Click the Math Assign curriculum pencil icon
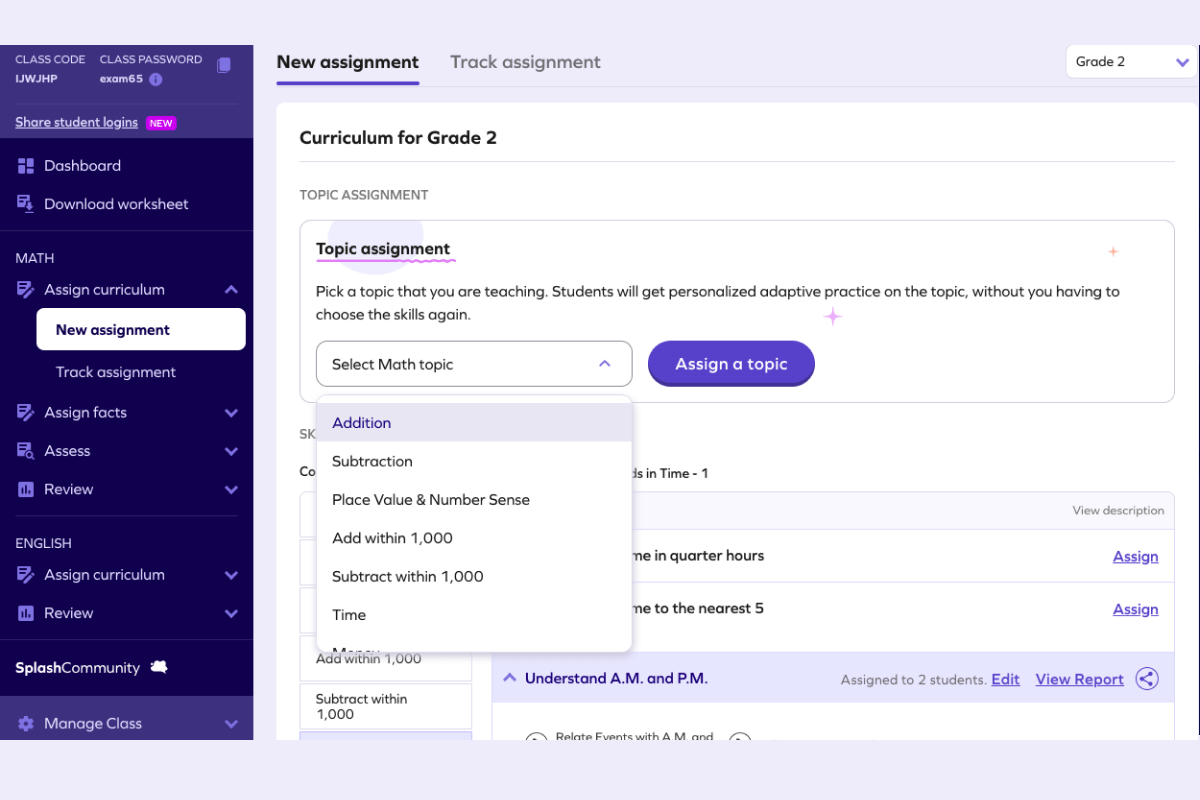 coord(26,290)
